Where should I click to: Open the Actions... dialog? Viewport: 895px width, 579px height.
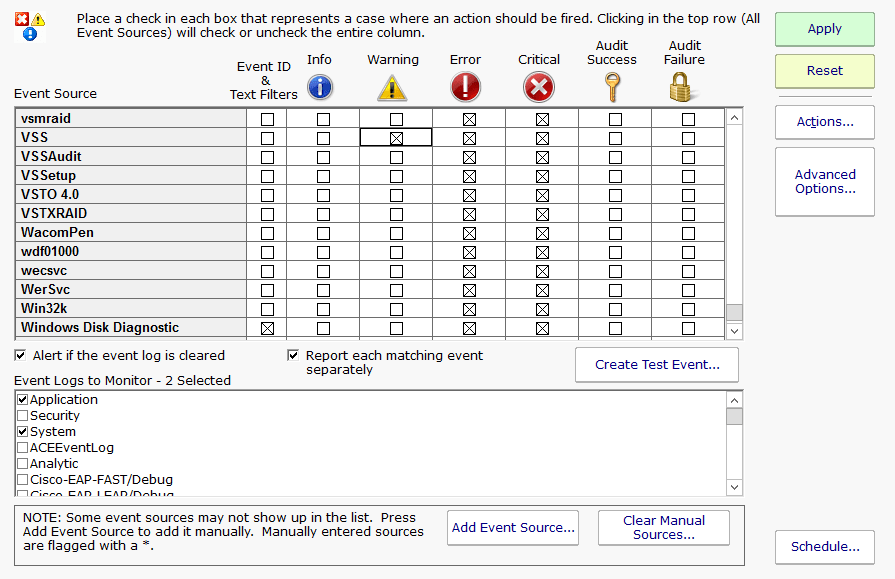click(824, 122)
